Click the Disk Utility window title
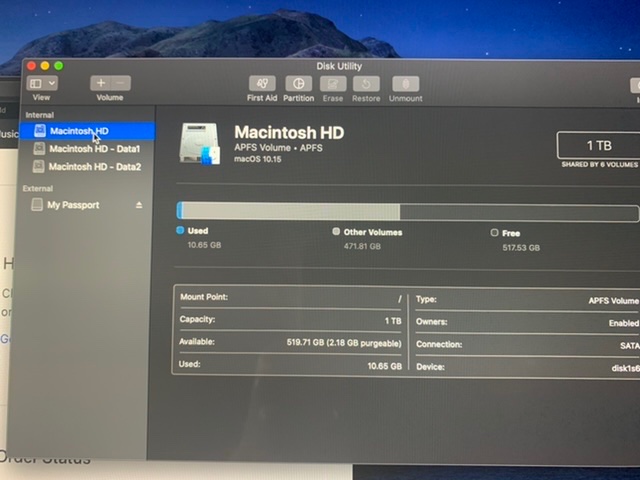640x480 pixels. pos(339,66)
